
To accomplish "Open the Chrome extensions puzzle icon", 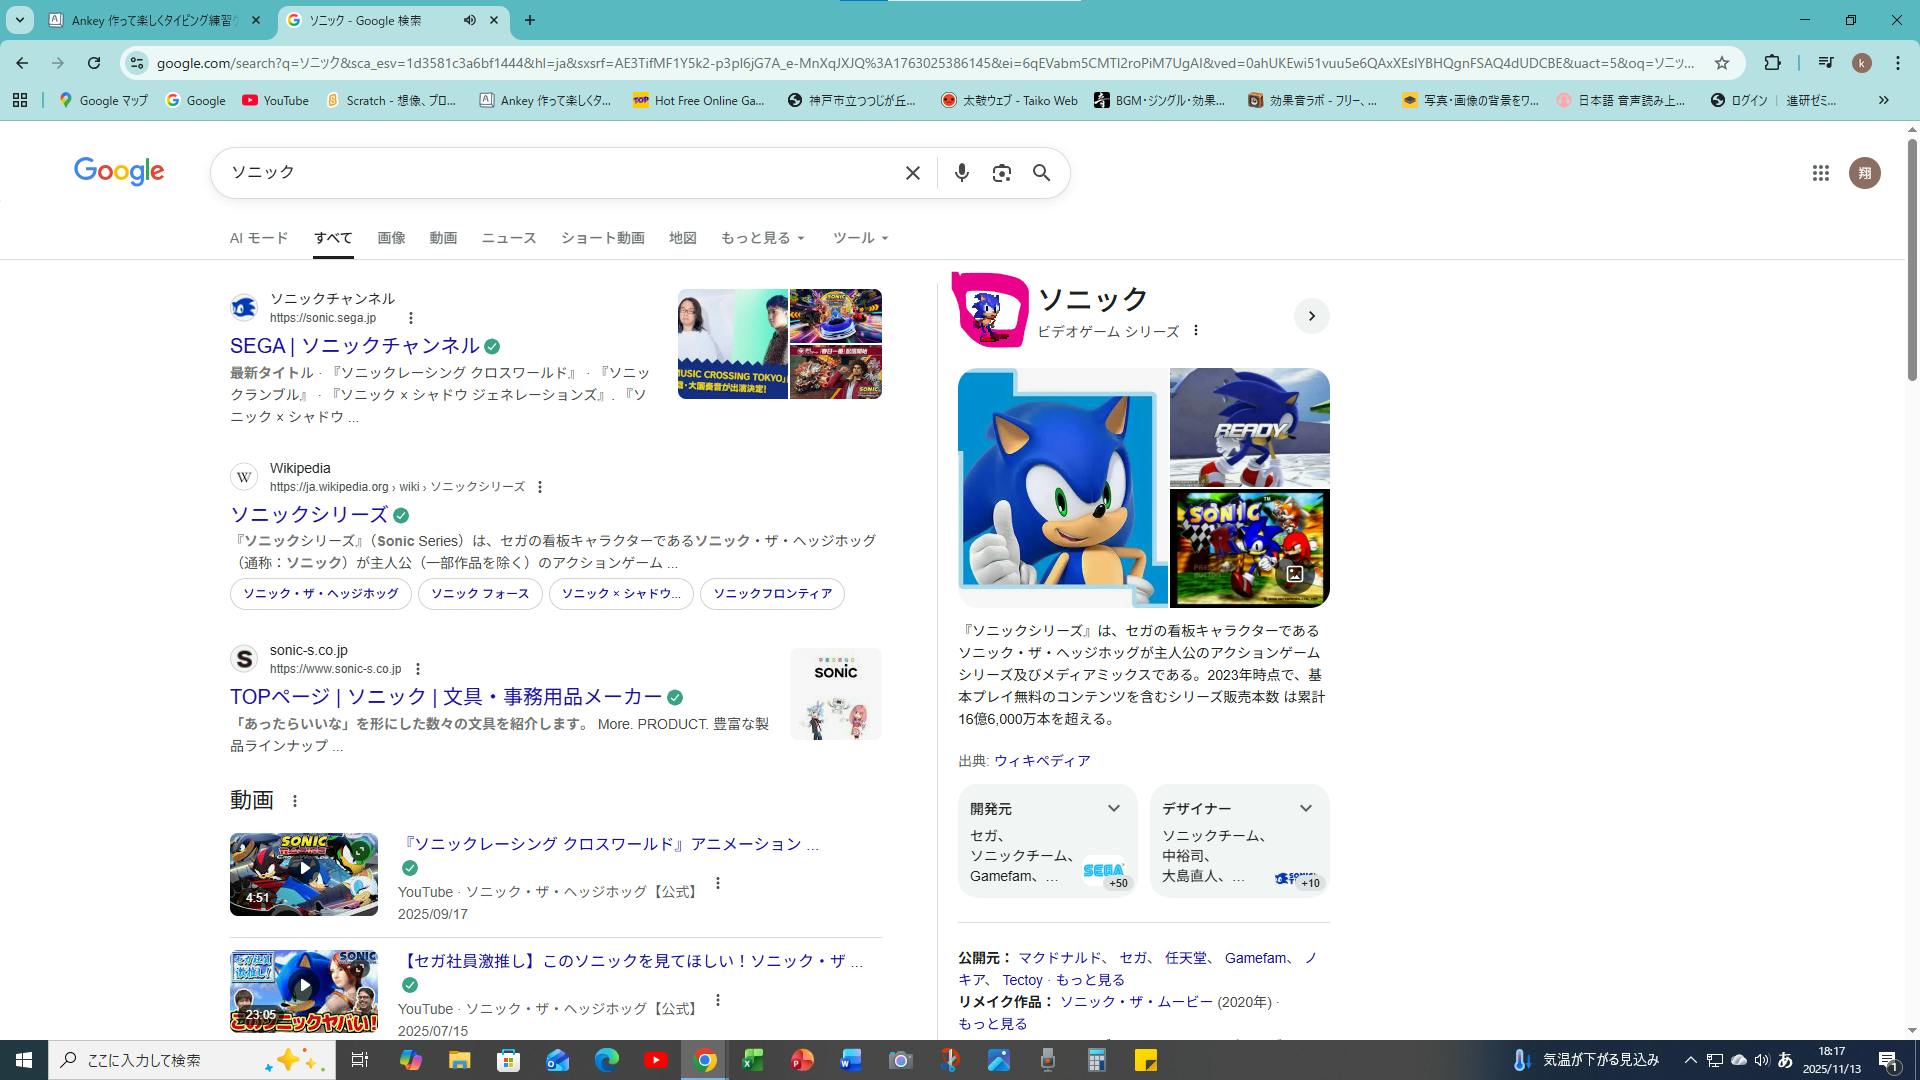I will (1772, 63).
